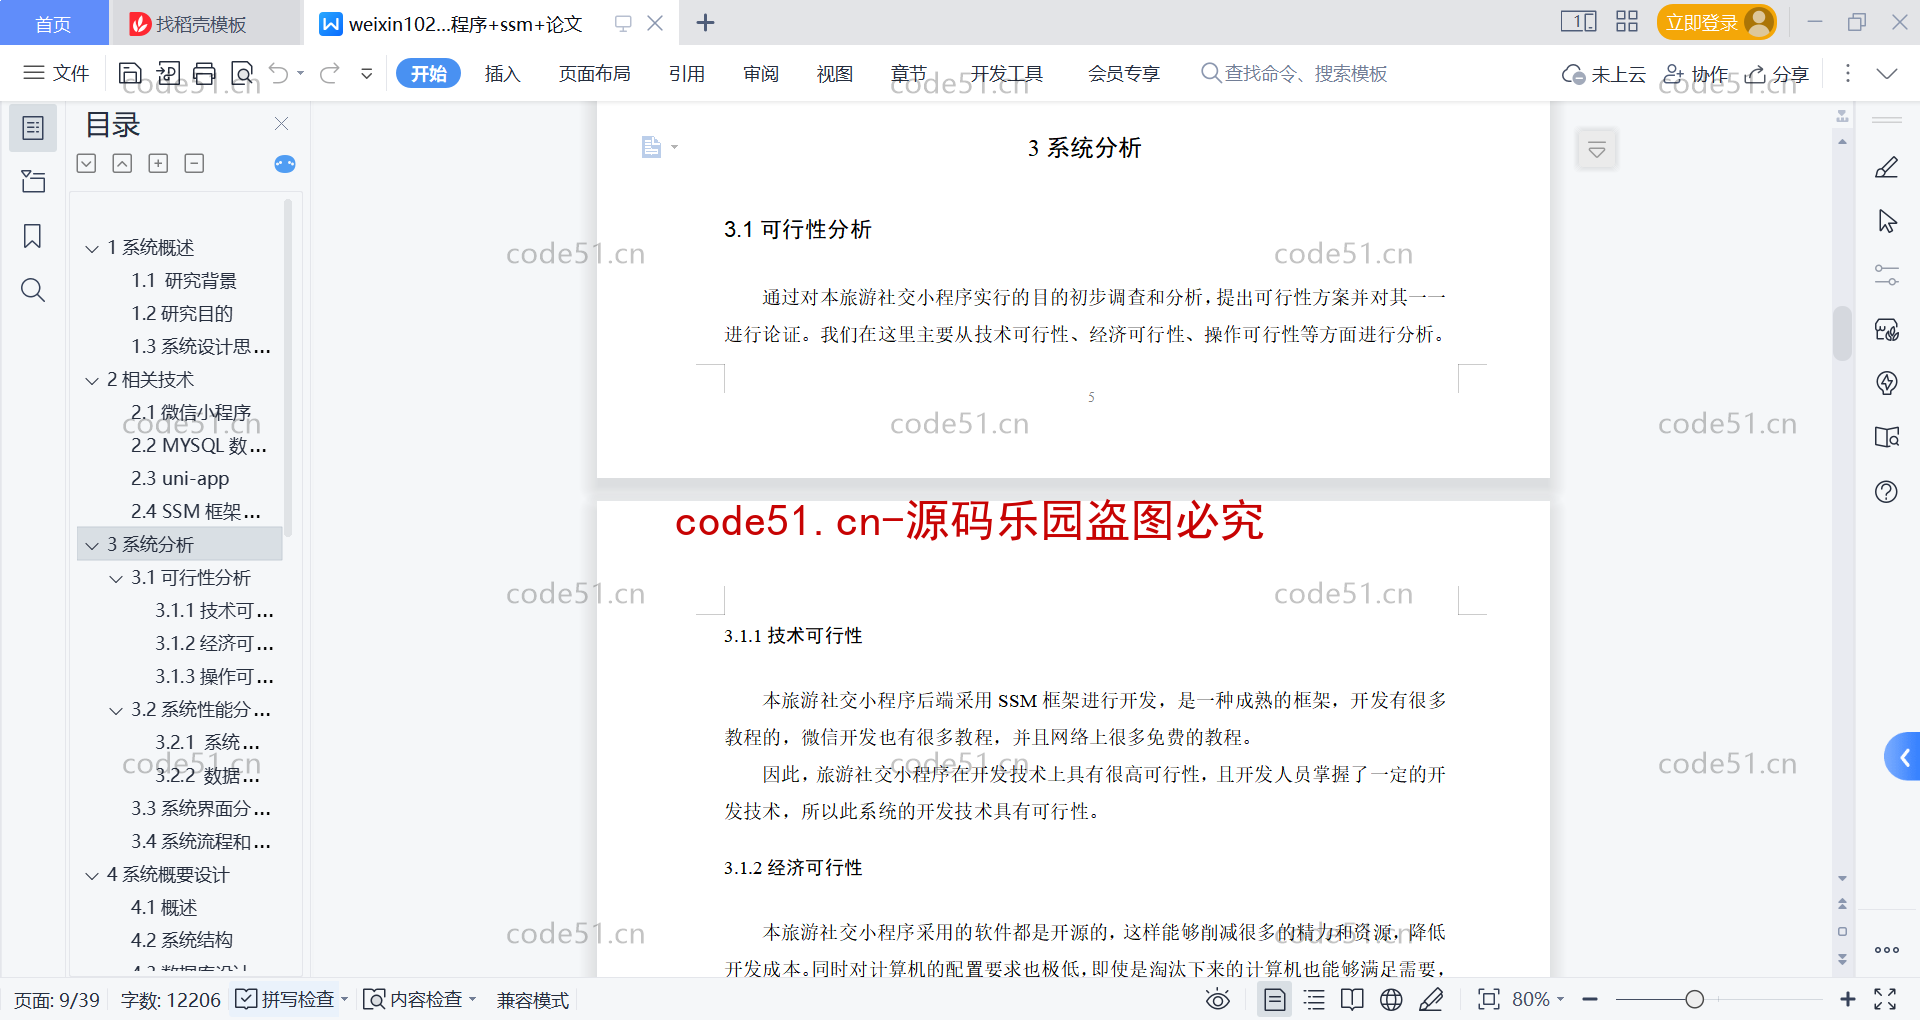This screenshot has height=1020, width=1920.
Task: Click the zoom in plus button
Action: point(1848,999)
